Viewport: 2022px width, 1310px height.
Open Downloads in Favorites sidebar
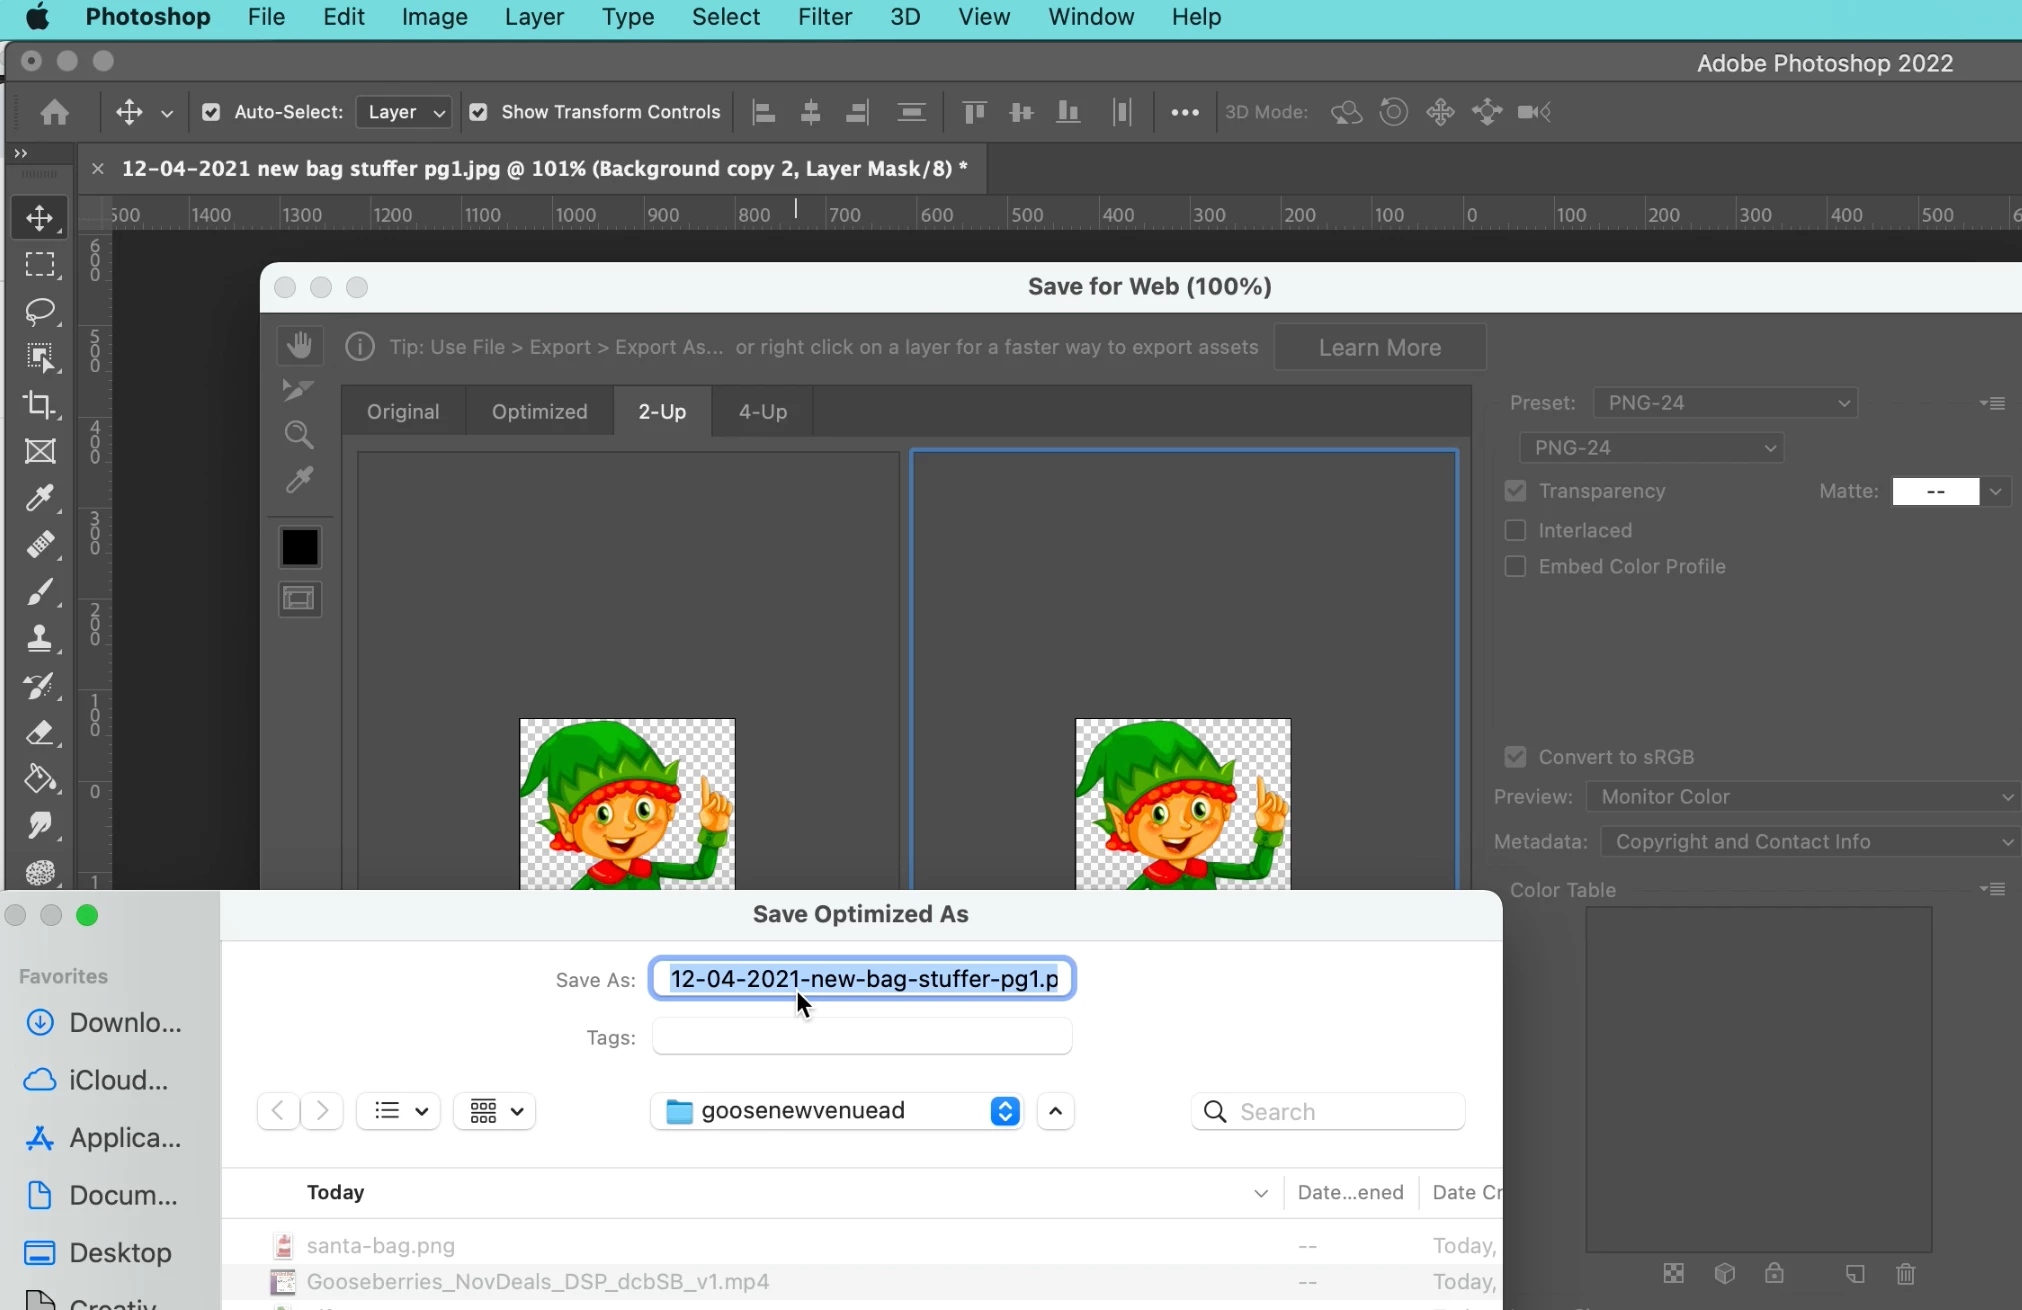tap(108, 1022)
